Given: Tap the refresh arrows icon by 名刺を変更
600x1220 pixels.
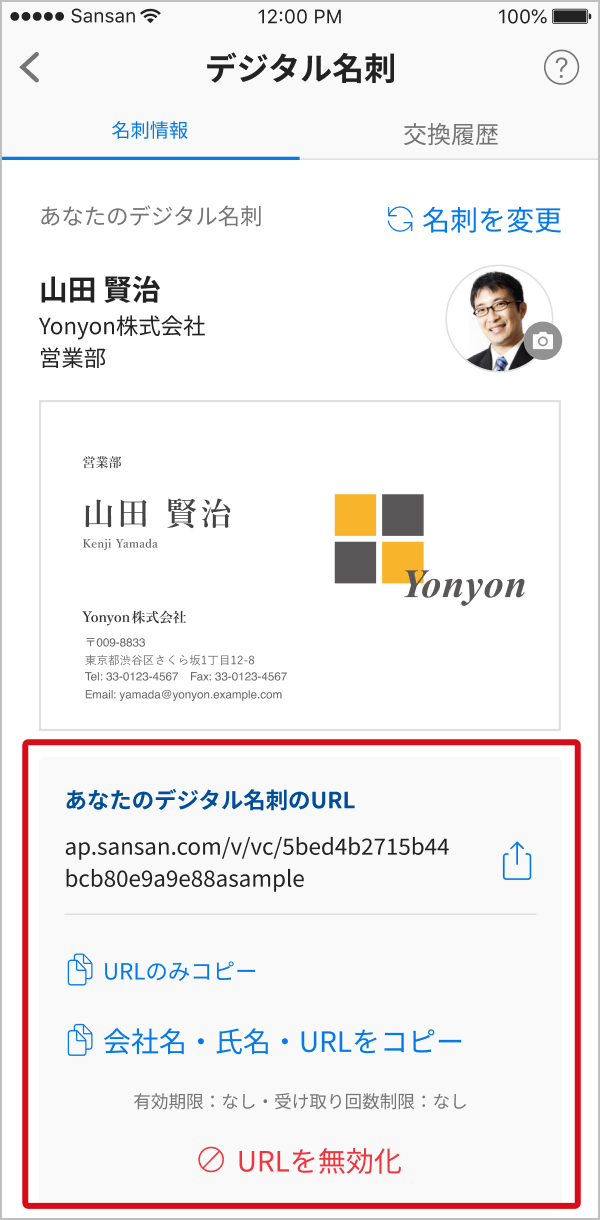Looking at the screenshot, I should 400,219.
